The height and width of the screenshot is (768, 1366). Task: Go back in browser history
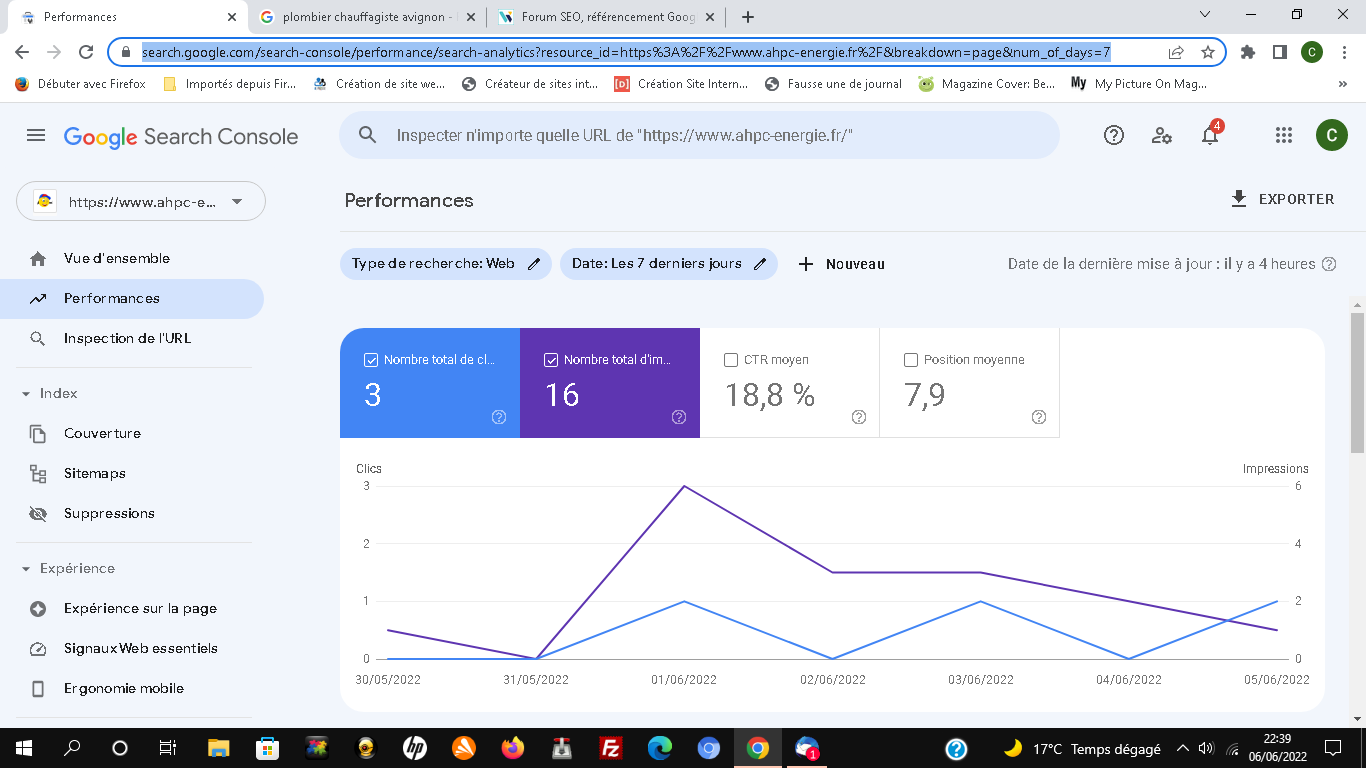pos(22,52)
